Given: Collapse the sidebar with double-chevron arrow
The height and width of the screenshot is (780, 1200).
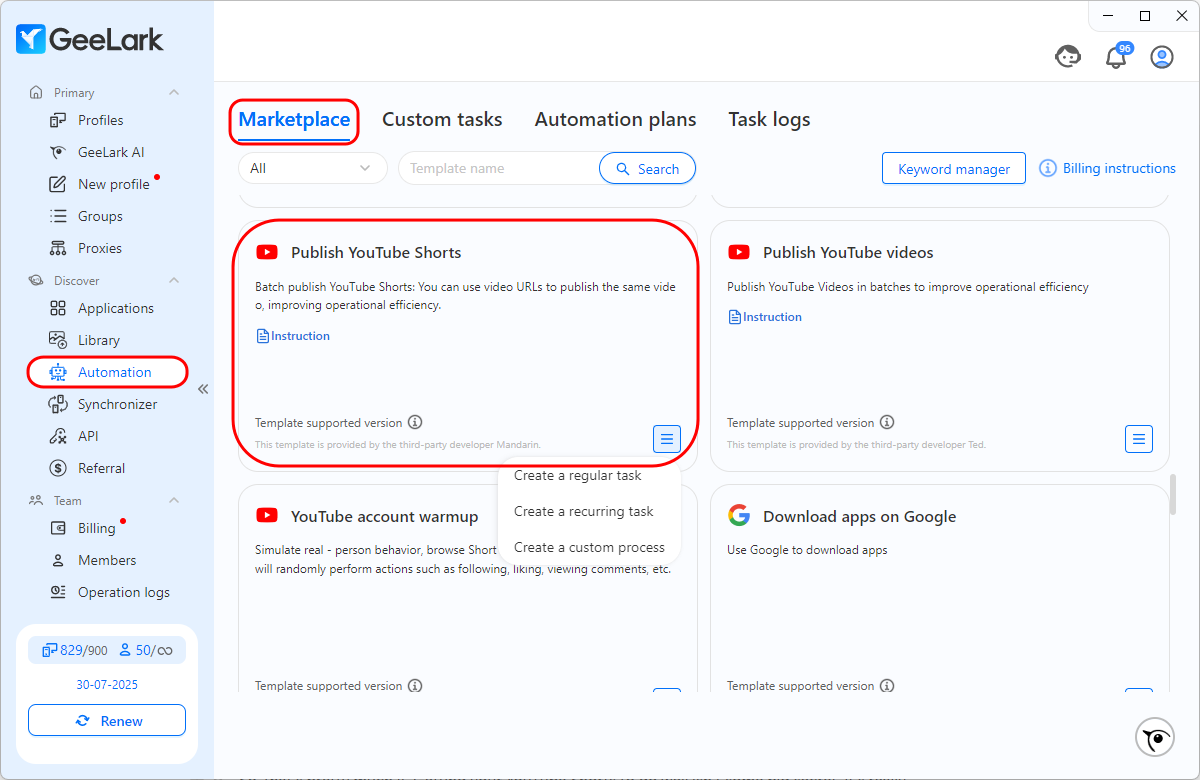Looking at the screenshot, I should point(203,389).
